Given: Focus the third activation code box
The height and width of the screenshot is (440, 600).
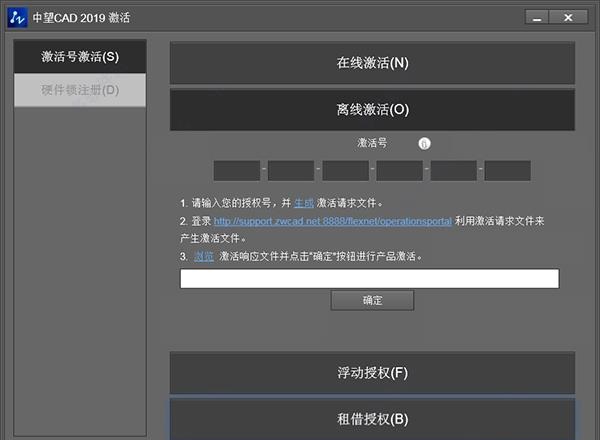Looking at the screenshot, I should click(x=346, y=171).
